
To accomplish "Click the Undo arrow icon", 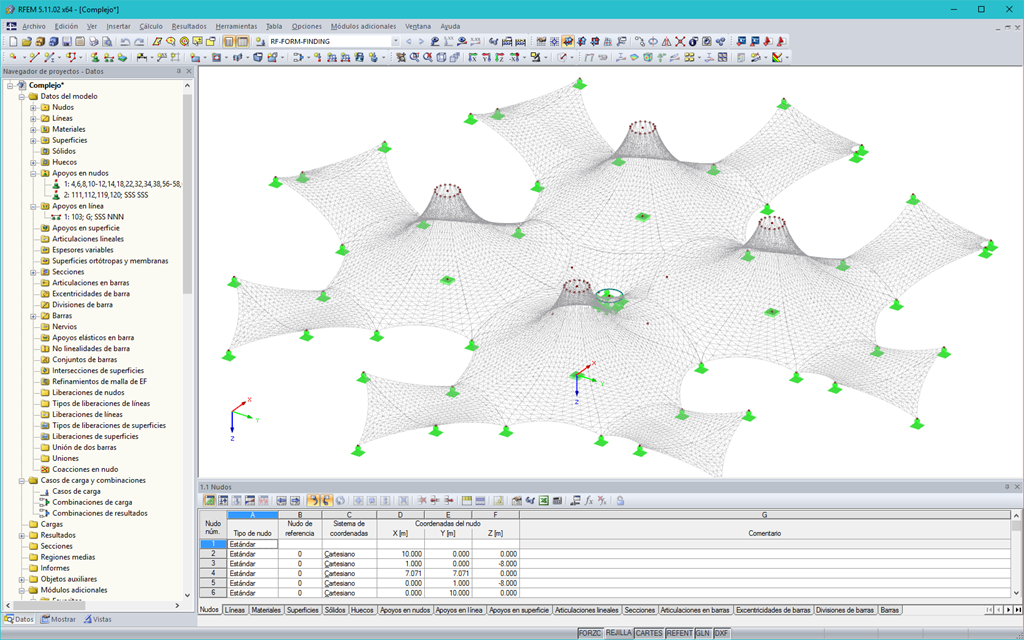I will pos(124,41).
